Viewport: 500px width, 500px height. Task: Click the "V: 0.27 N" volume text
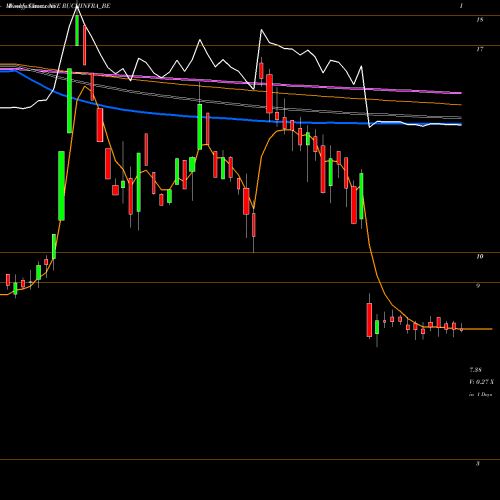pyautogui.click(x=482, y=382)
